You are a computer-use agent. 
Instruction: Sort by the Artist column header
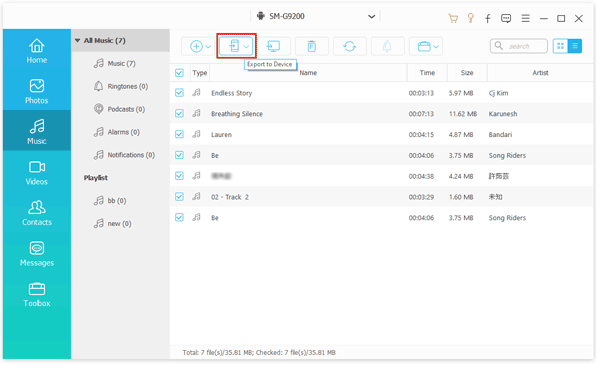point(540,73)
